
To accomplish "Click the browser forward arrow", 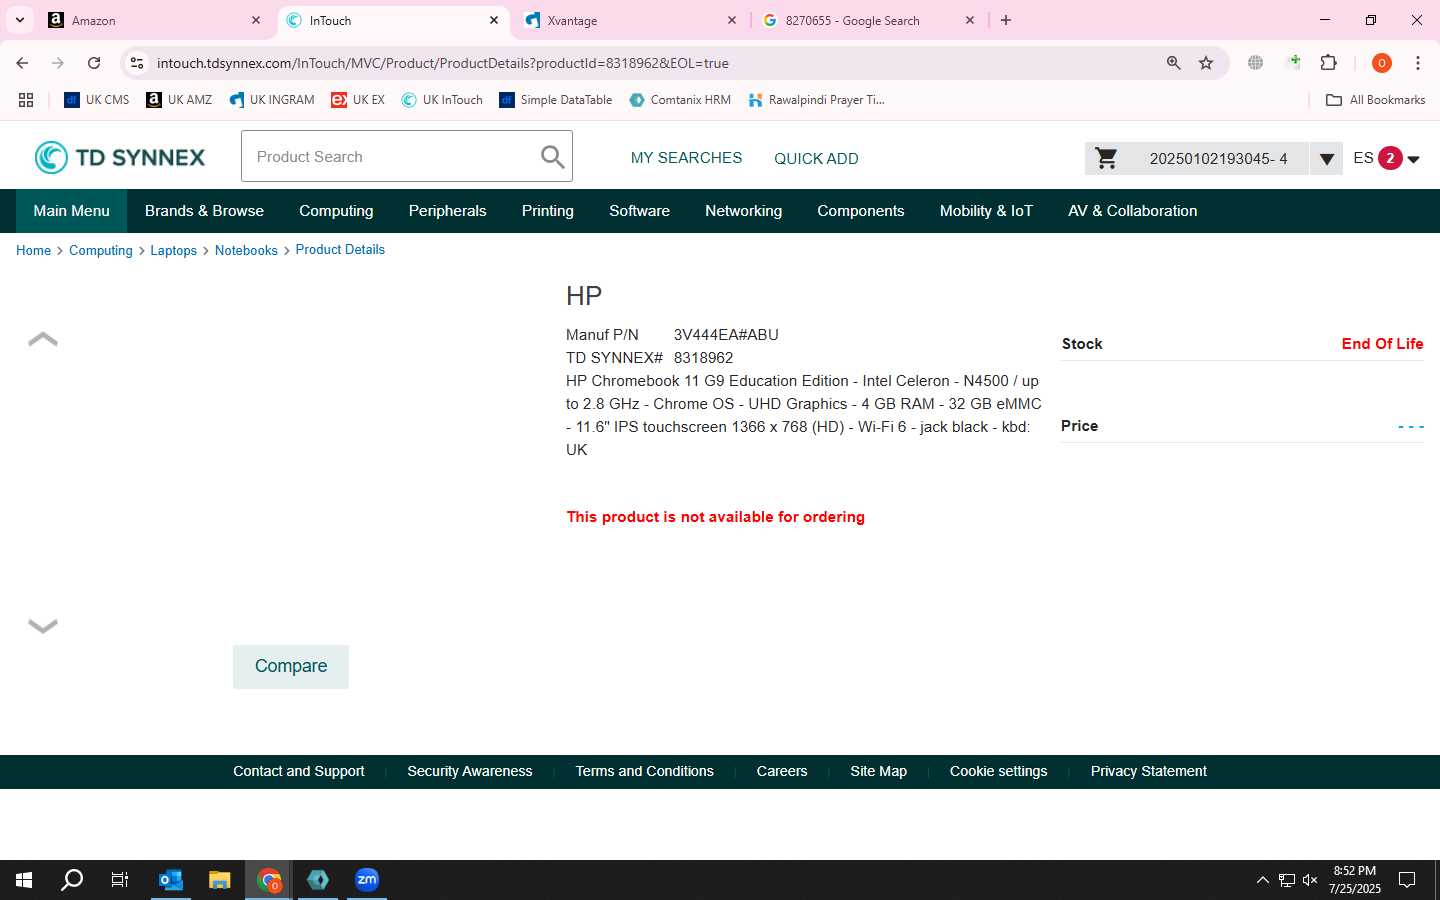I will (x=58, y=63).
